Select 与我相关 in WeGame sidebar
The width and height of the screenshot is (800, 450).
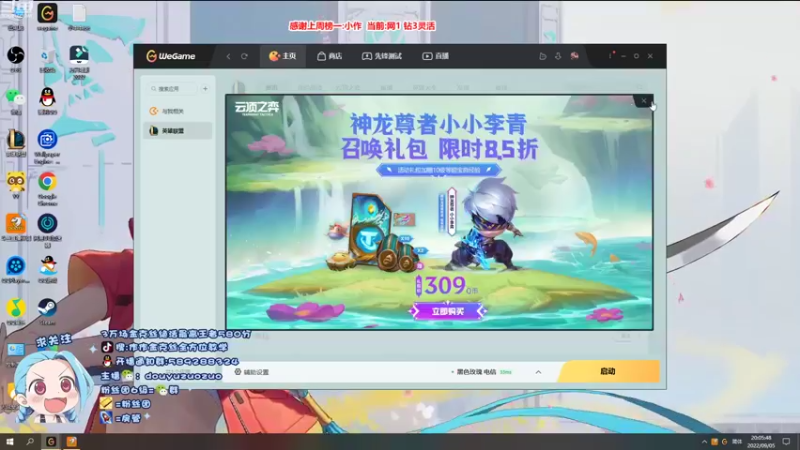pos(178,111)
